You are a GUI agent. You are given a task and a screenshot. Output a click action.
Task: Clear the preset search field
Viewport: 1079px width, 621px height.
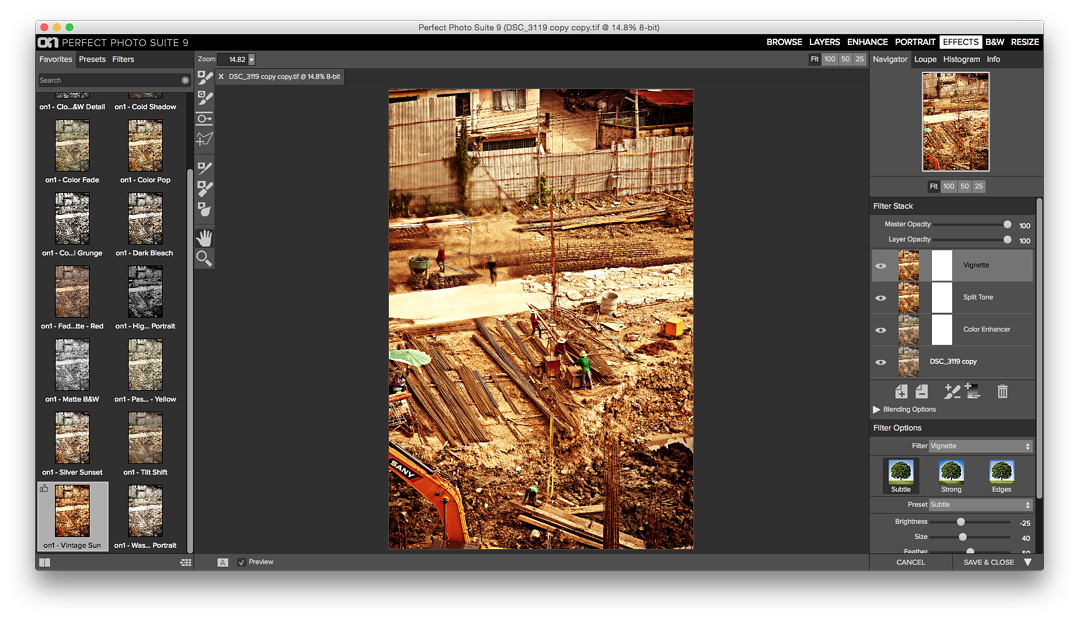pos(185,81)
